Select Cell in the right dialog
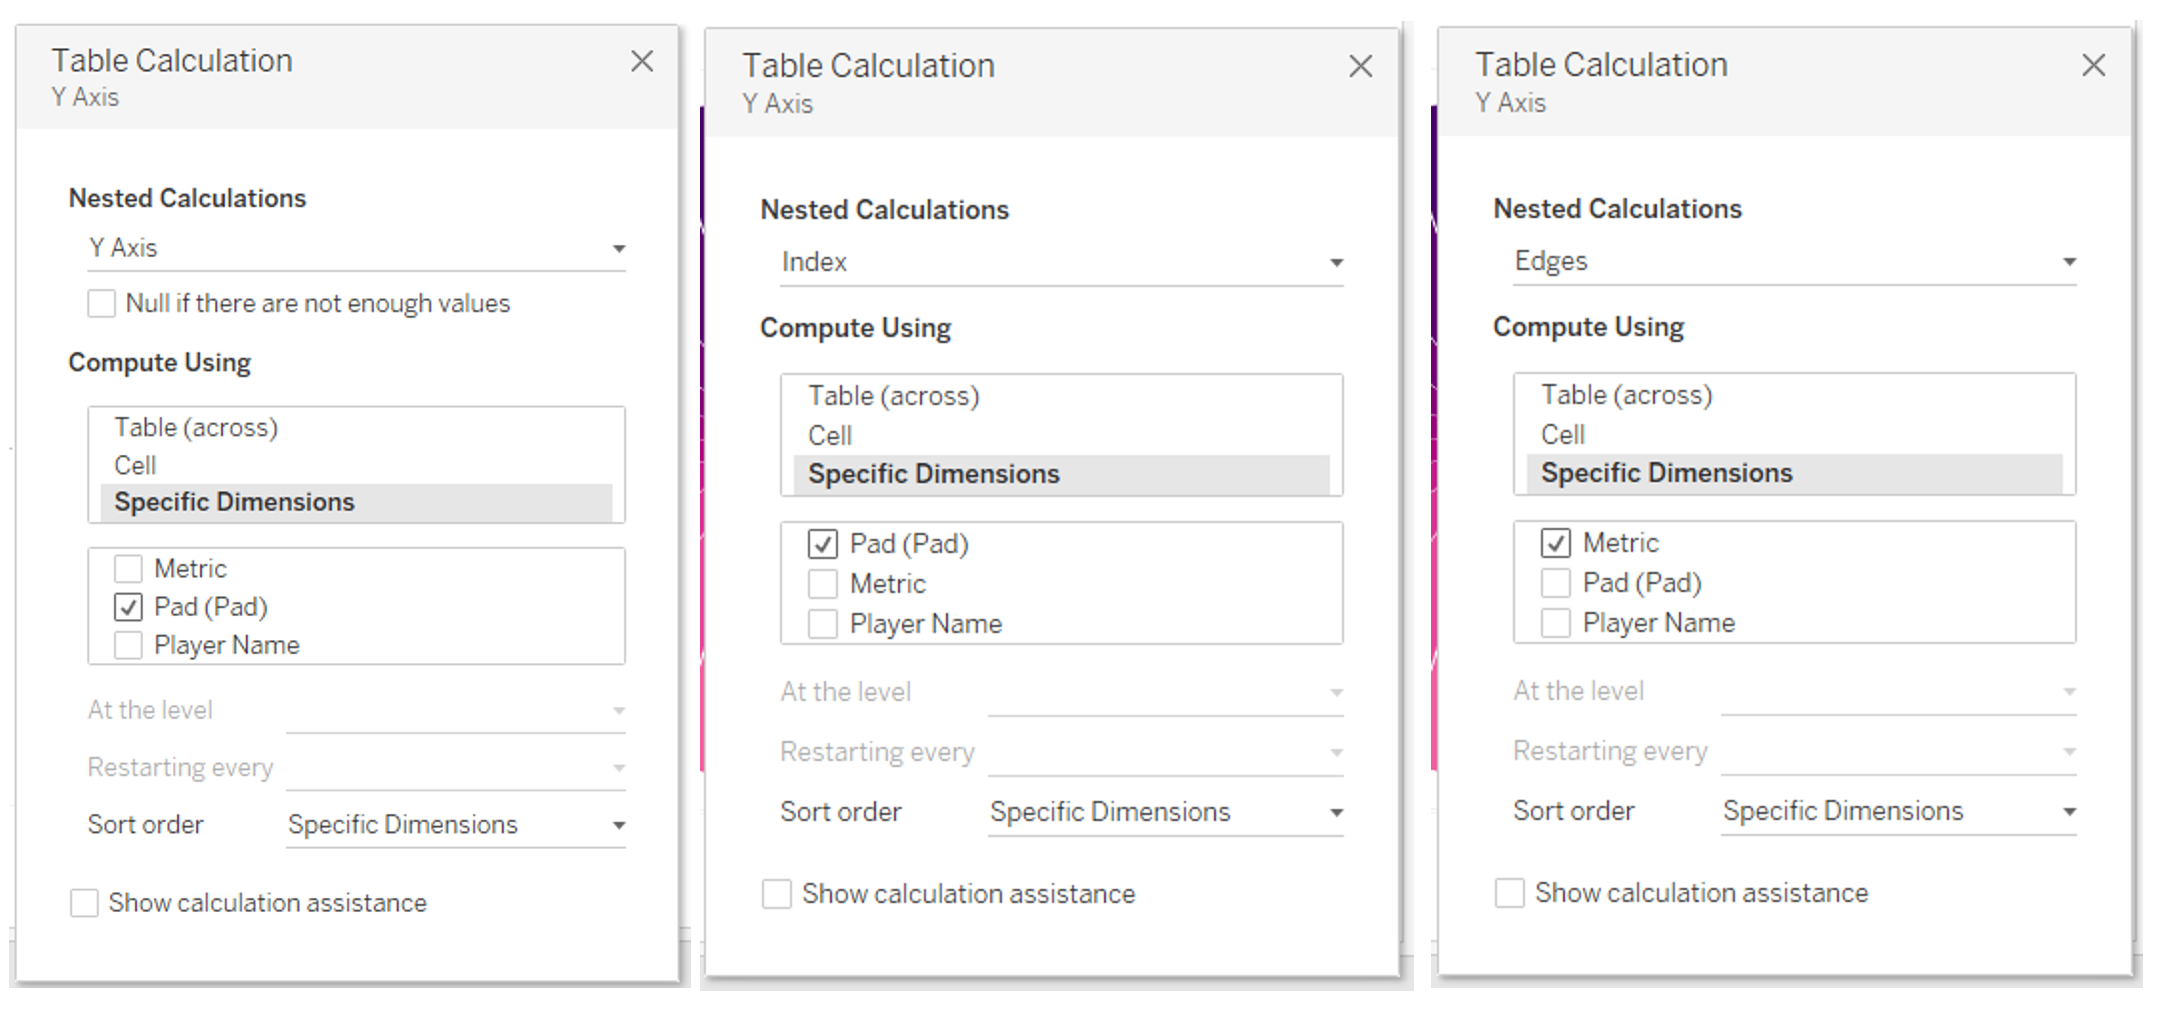Image resolution: width=2168 pixels, height=1019 pixels. click(1563, 435)
